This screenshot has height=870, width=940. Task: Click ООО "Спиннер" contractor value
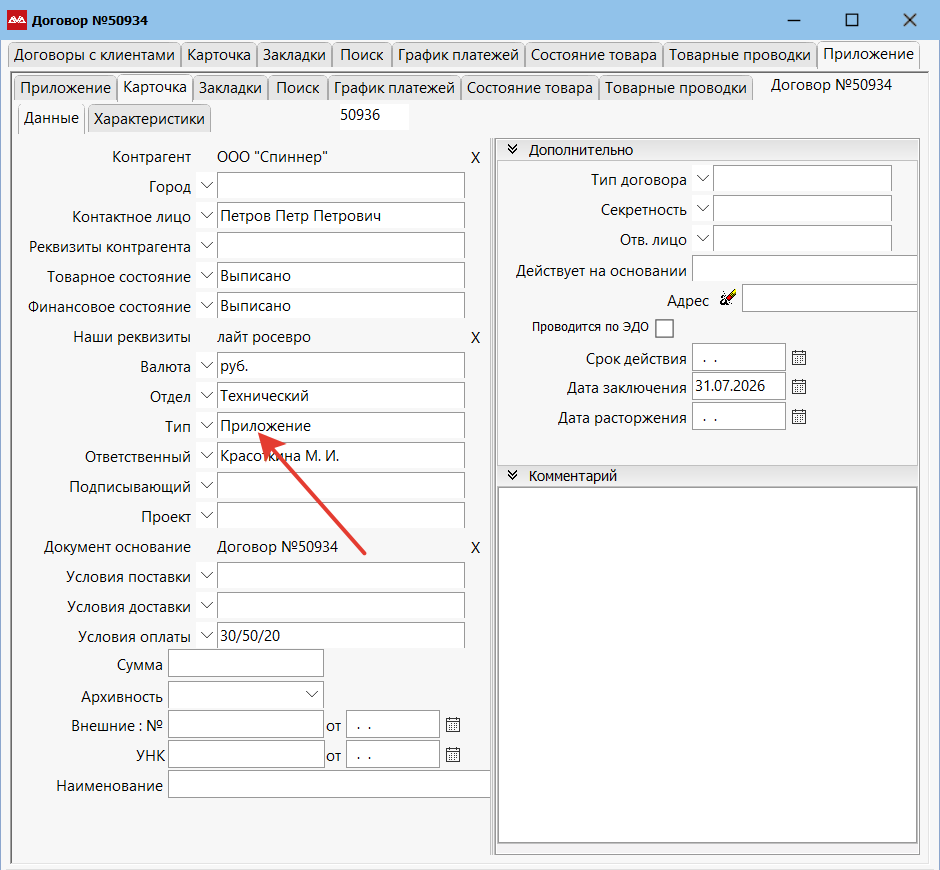click(x=272, y=157)
